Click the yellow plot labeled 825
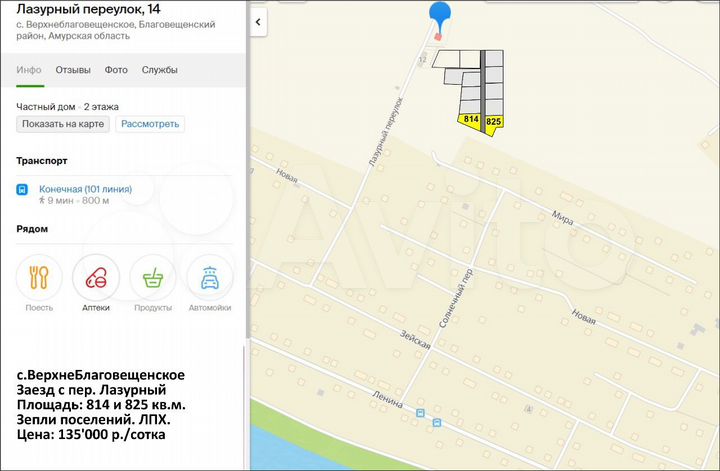The image size is (720, 471). point(494,121)
